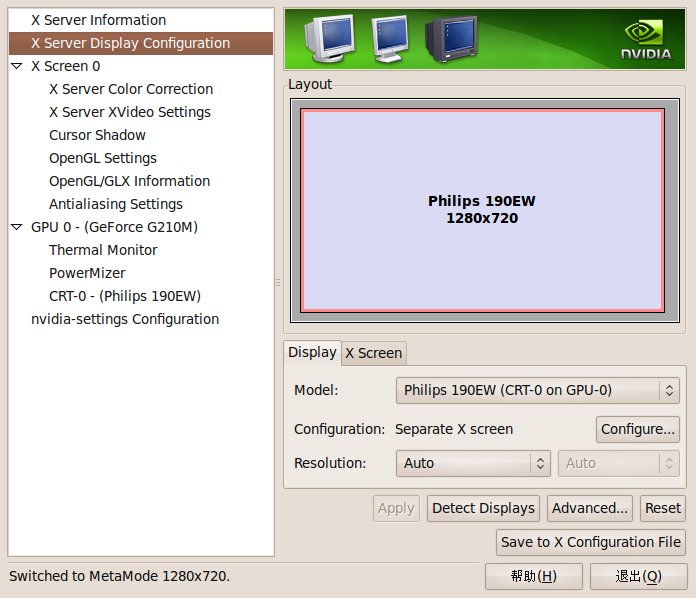The width and height of the screenshot is (696, 598).
Task: Open the Resolution Auto dropdown
Action: pyautogui.click(x=473, y=463)
